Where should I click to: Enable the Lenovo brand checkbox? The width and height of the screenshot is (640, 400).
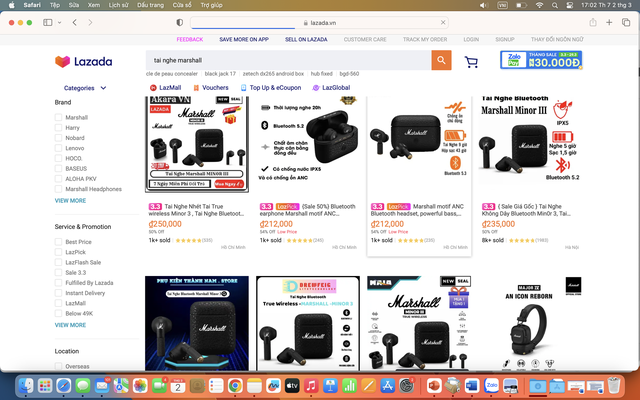58,148
